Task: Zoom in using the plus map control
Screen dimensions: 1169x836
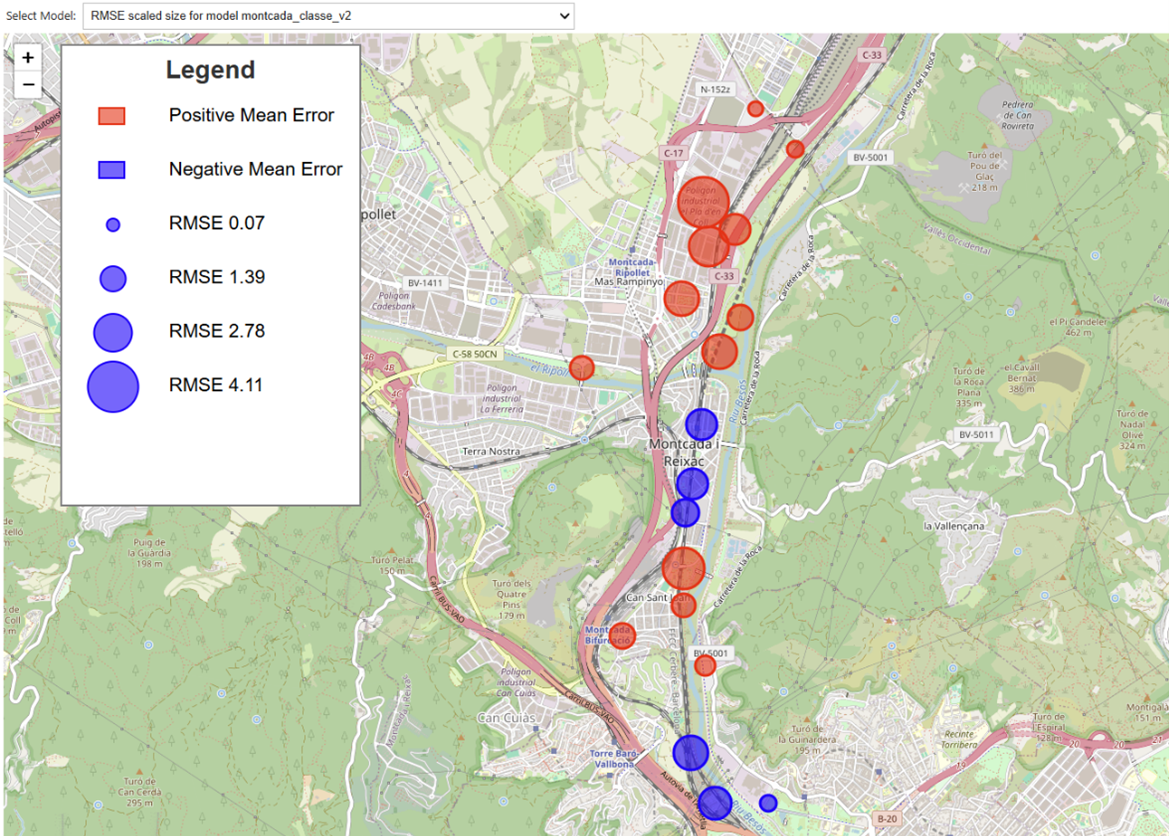Action: pyautogui.click(x=27, y=58)
